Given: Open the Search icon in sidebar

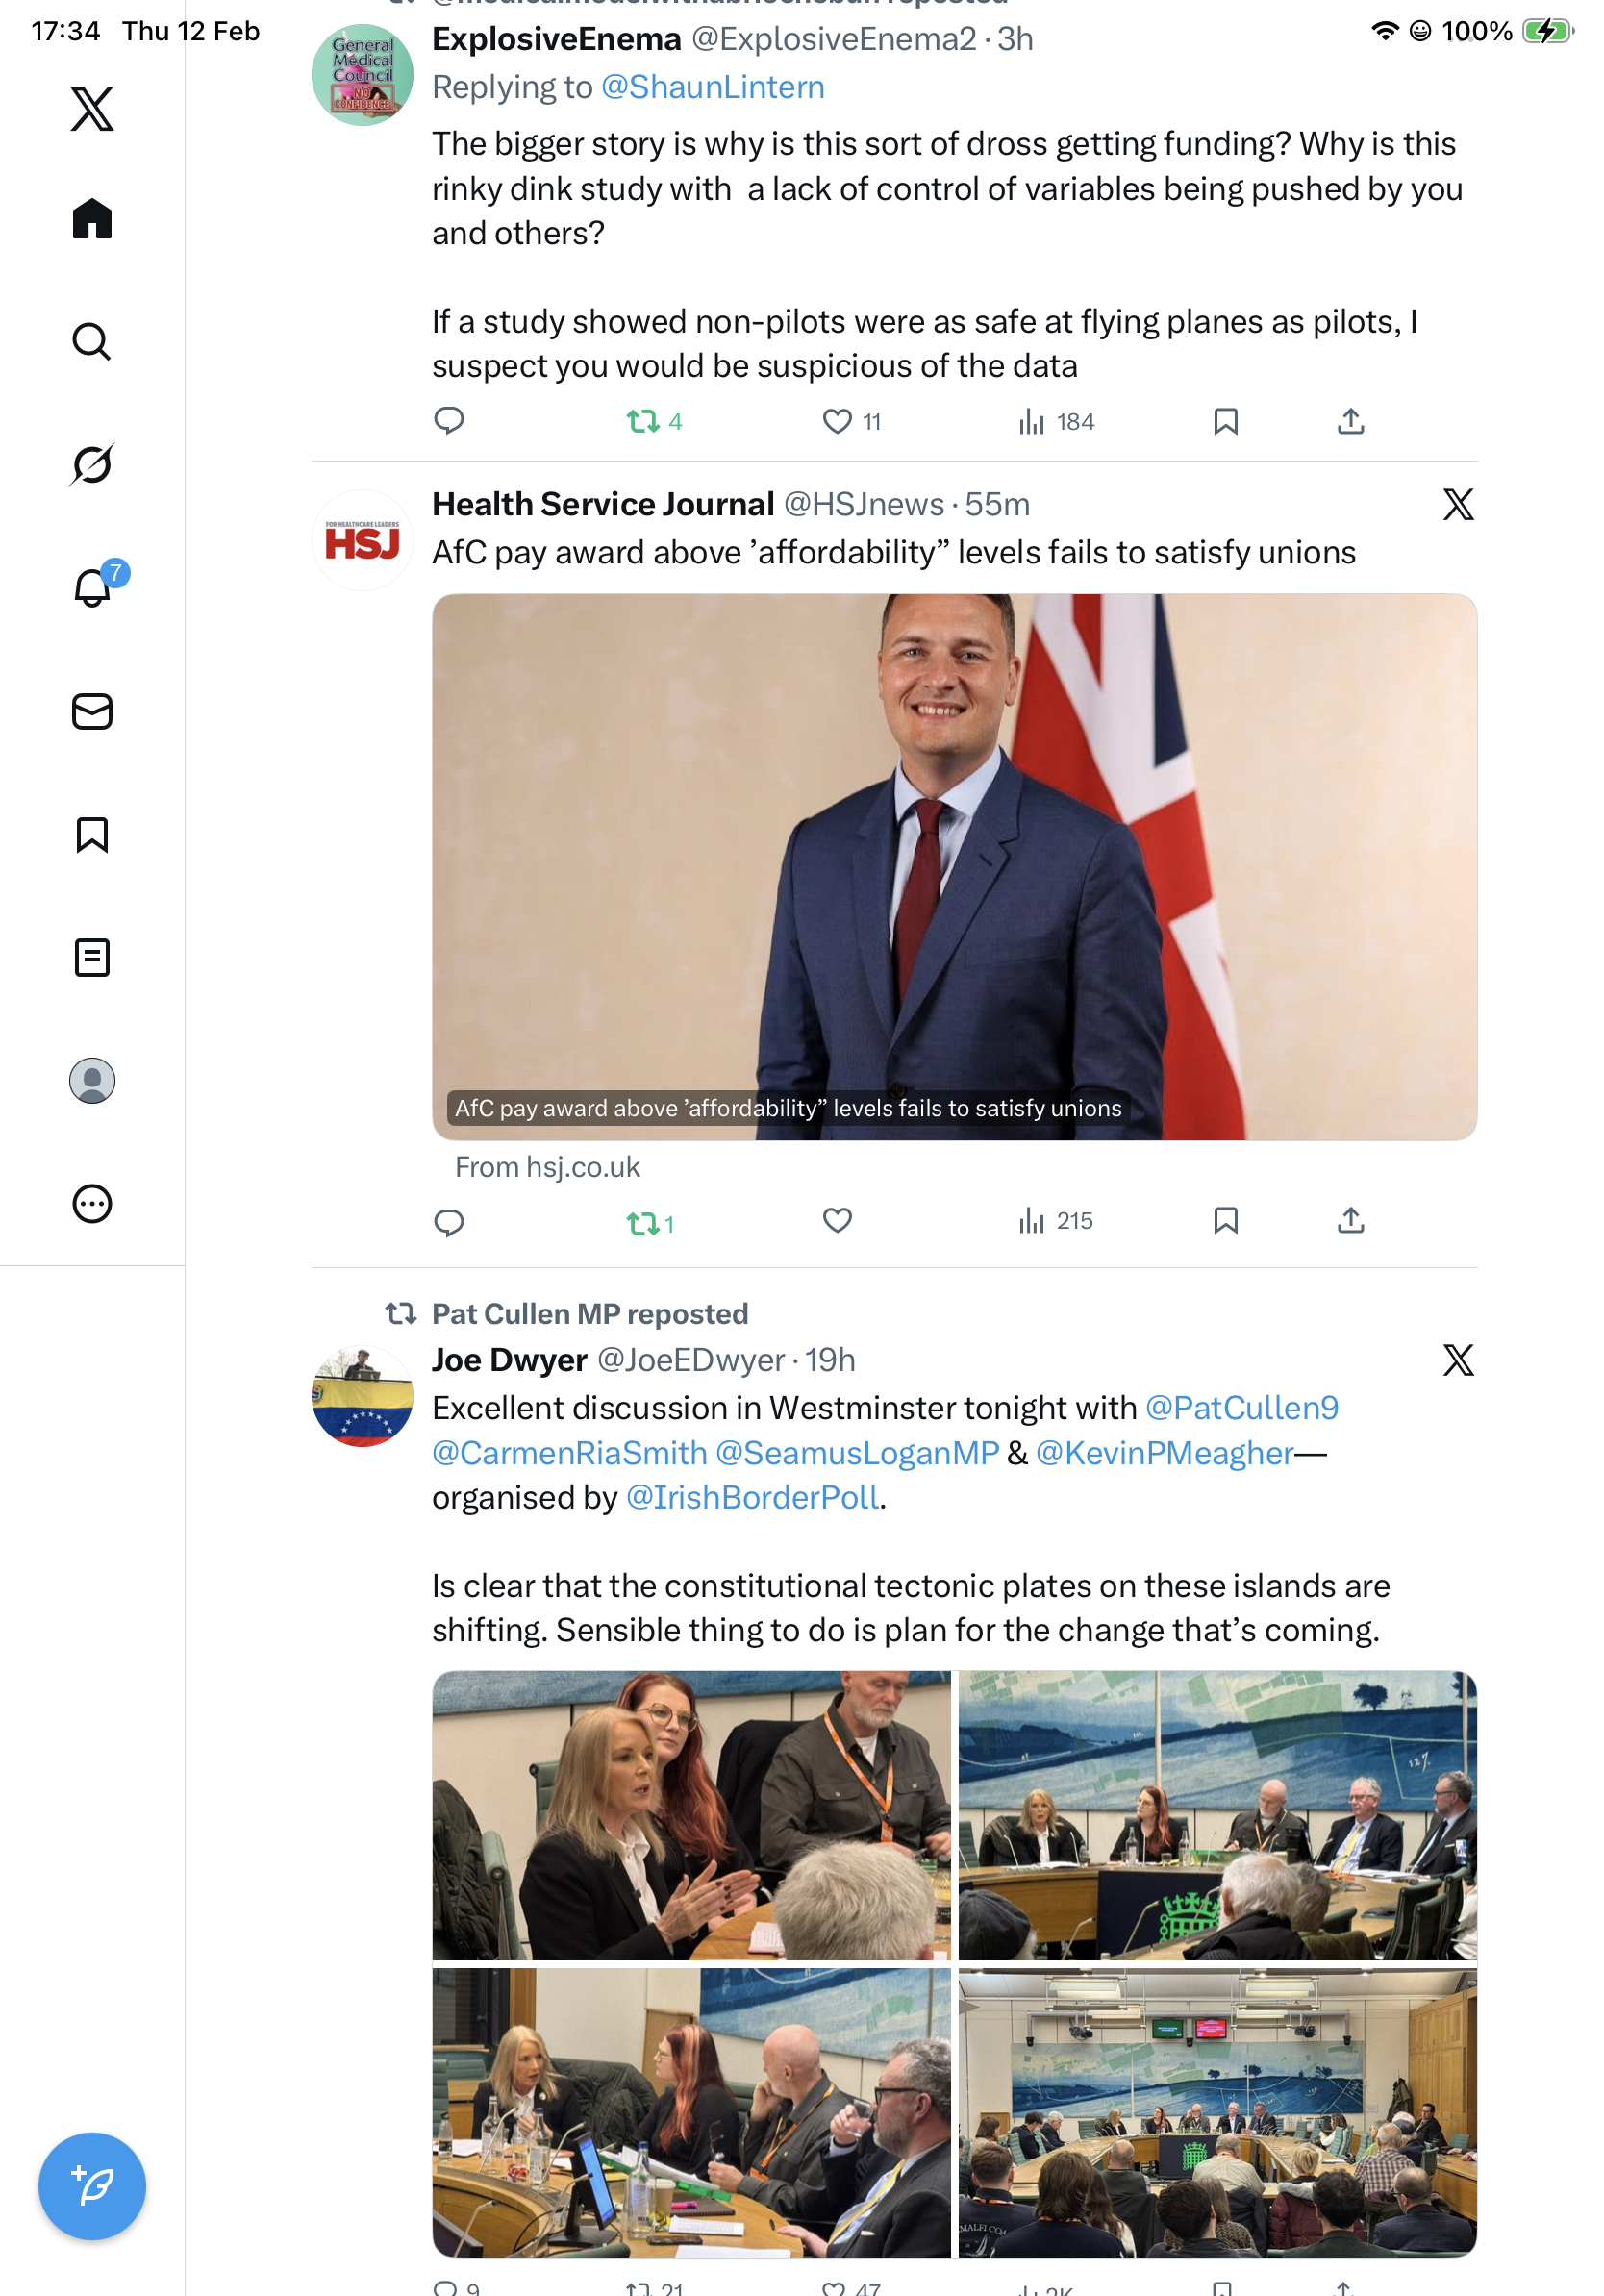Looking at the screenshot, I should pos(92,341).
